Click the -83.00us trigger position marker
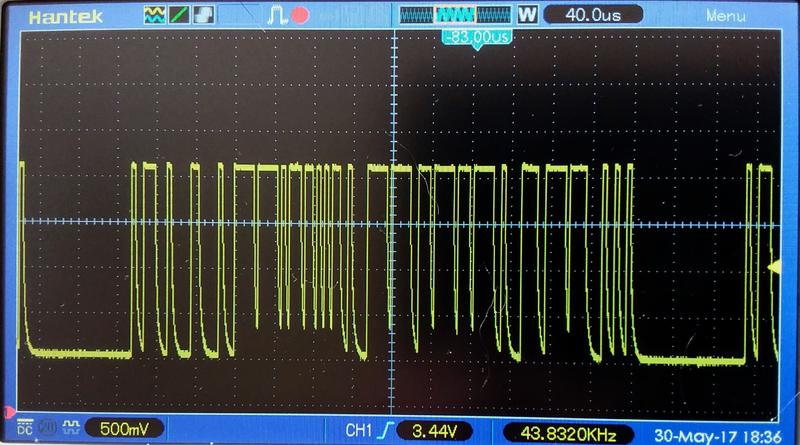Viewport: 800px width, 445px height. coord(477,38)
